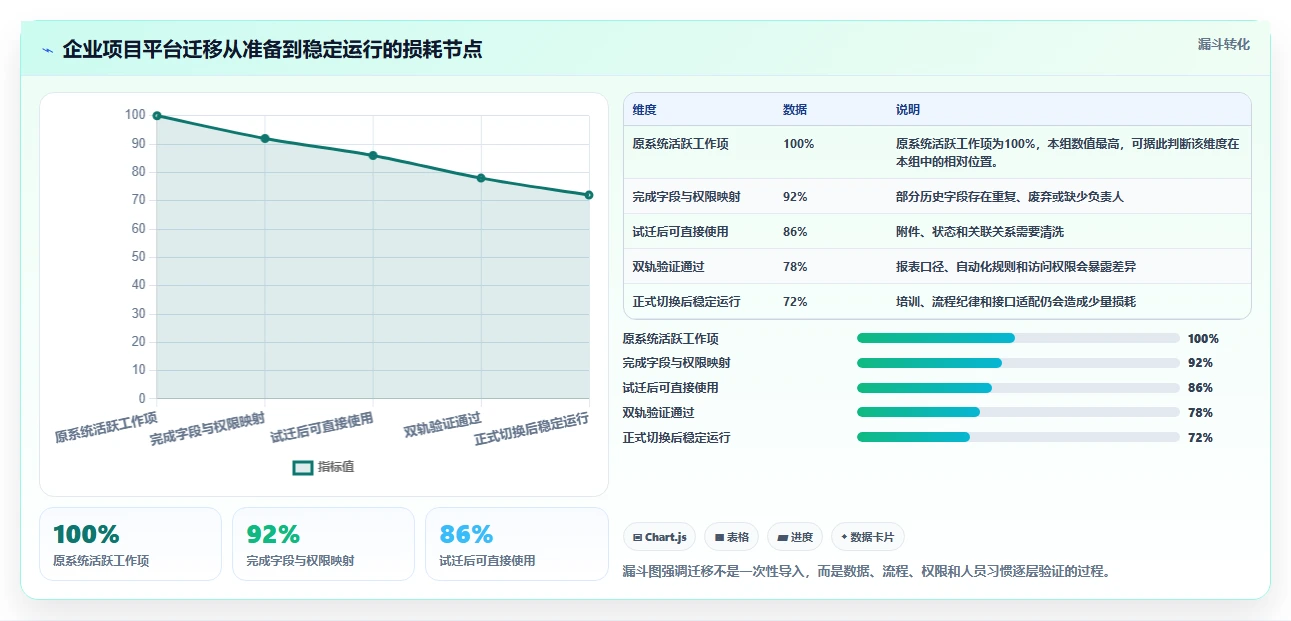The width and height of the screenshot is (1291, 621).
Task: Click the page title 企业项目平台迁移从准备到稳定运行的损耗节点
Action: [272, 49]
